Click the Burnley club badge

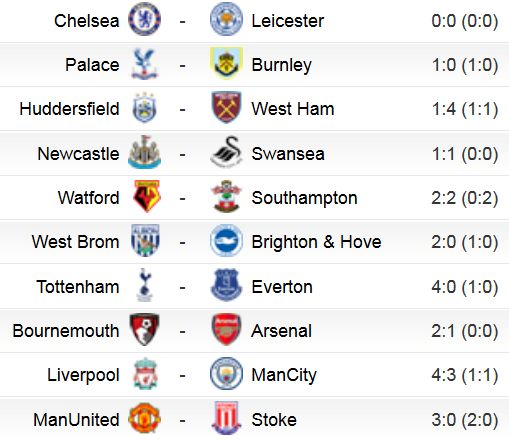[x=226, y=63]
